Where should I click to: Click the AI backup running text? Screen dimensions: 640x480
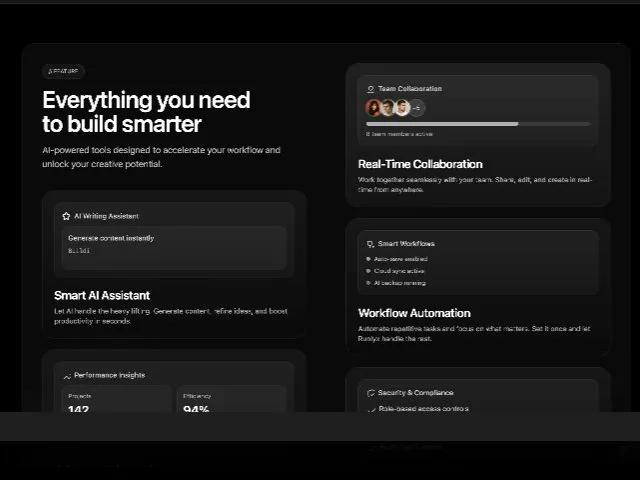tap(400, 283)
